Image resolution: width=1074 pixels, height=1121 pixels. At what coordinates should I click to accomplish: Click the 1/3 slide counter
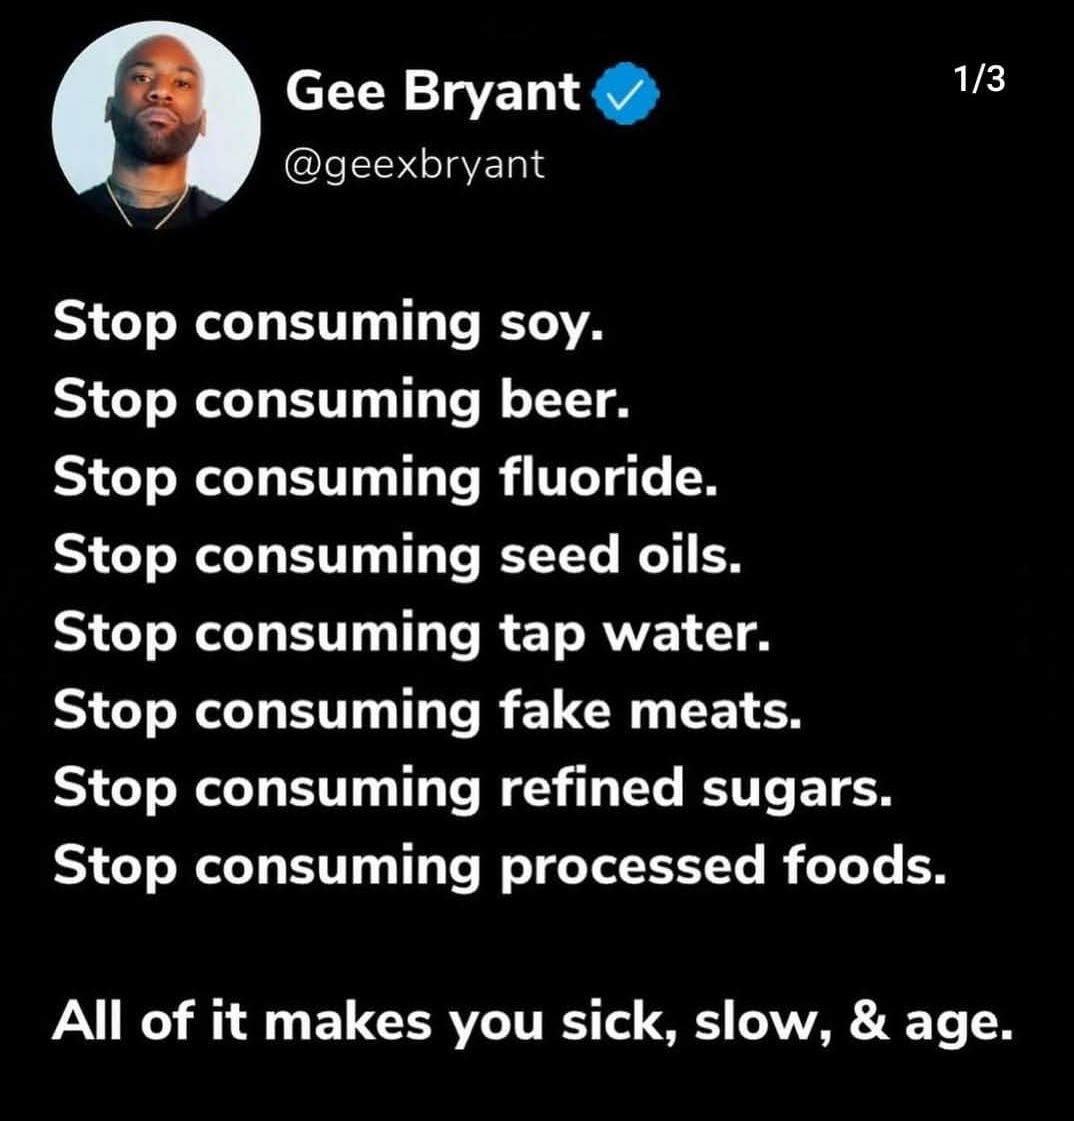[978, 79]
